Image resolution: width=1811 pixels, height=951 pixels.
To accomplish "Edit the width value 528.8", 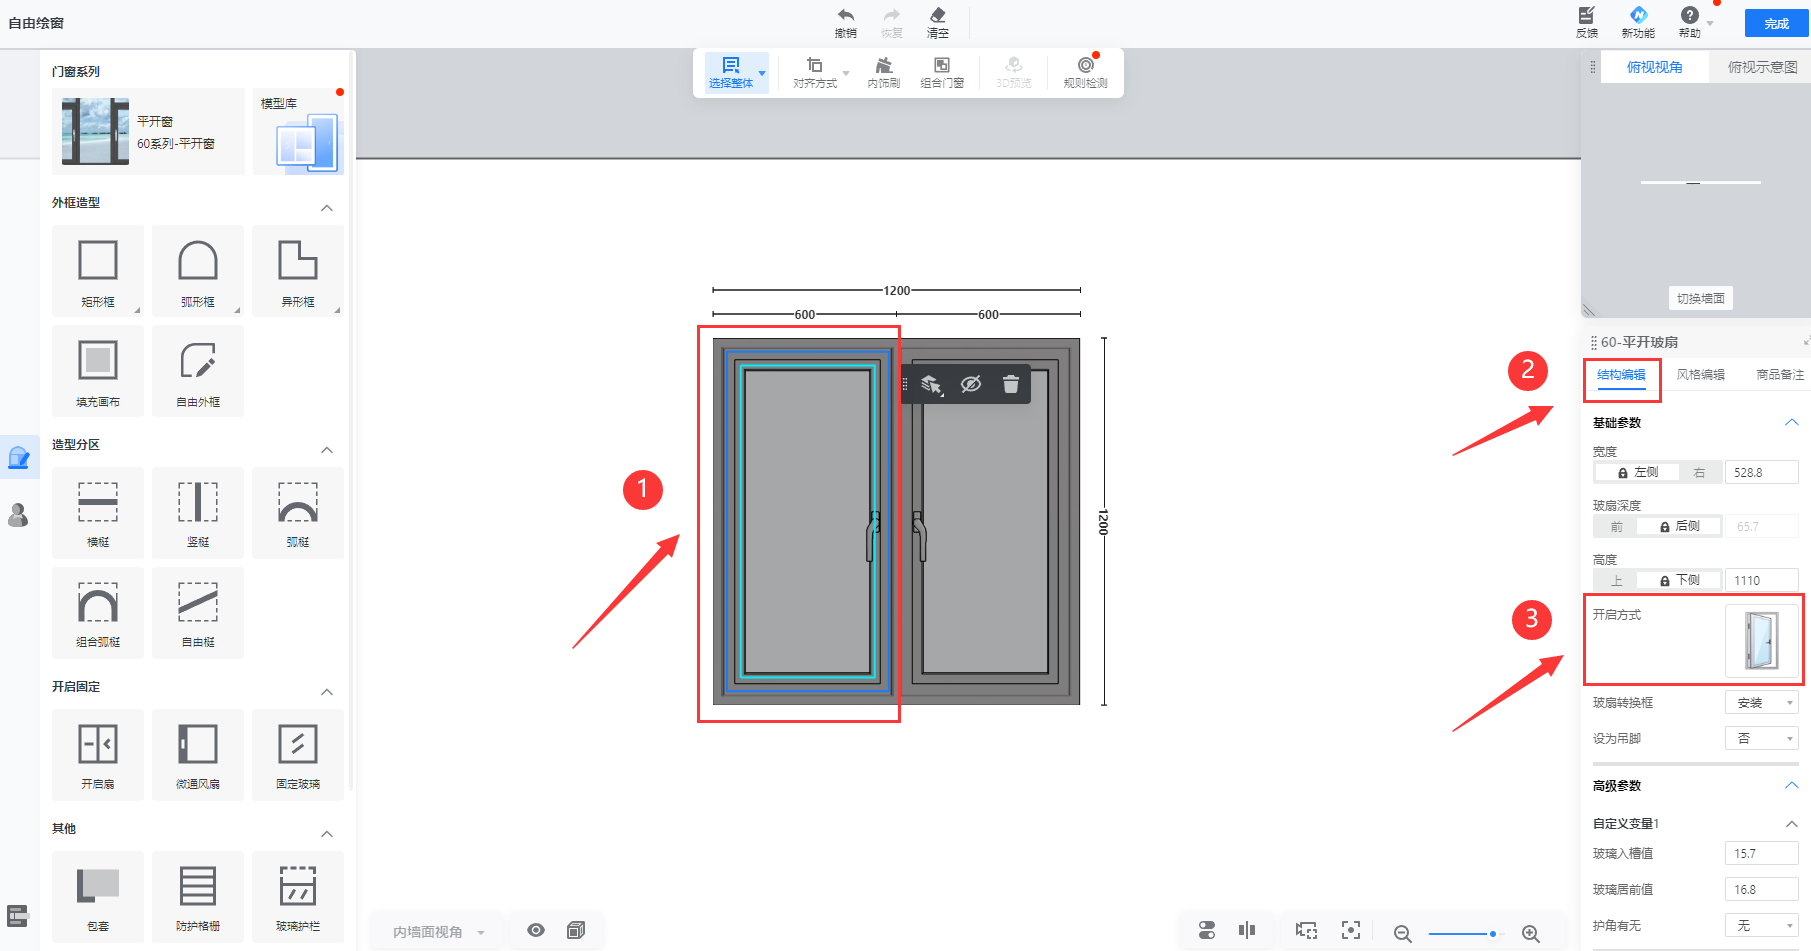I will pyautogui.click(x=1762, y=472).
